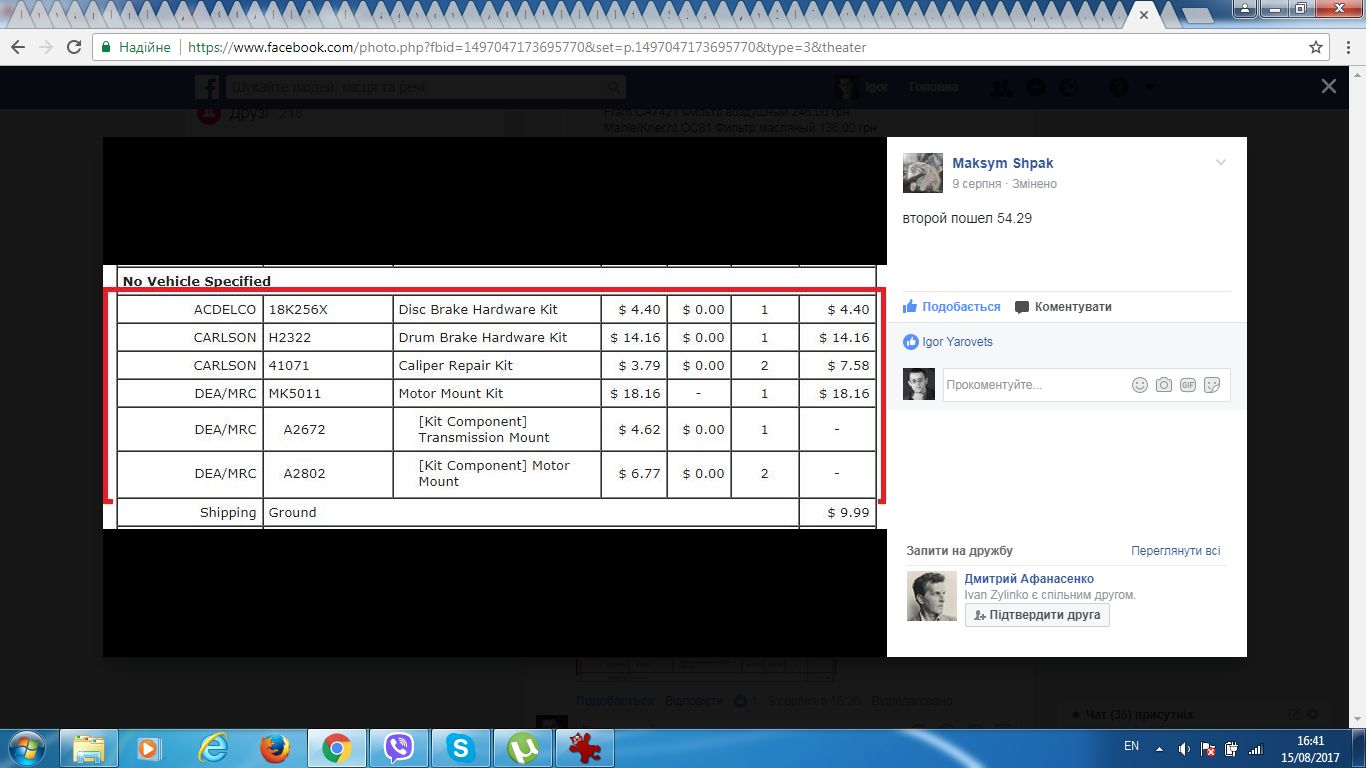Click 'Drum Brake Hardware Kit' text
This screenshot has height=768, width=1366.
pyautogui.click(x=483, y=338)
